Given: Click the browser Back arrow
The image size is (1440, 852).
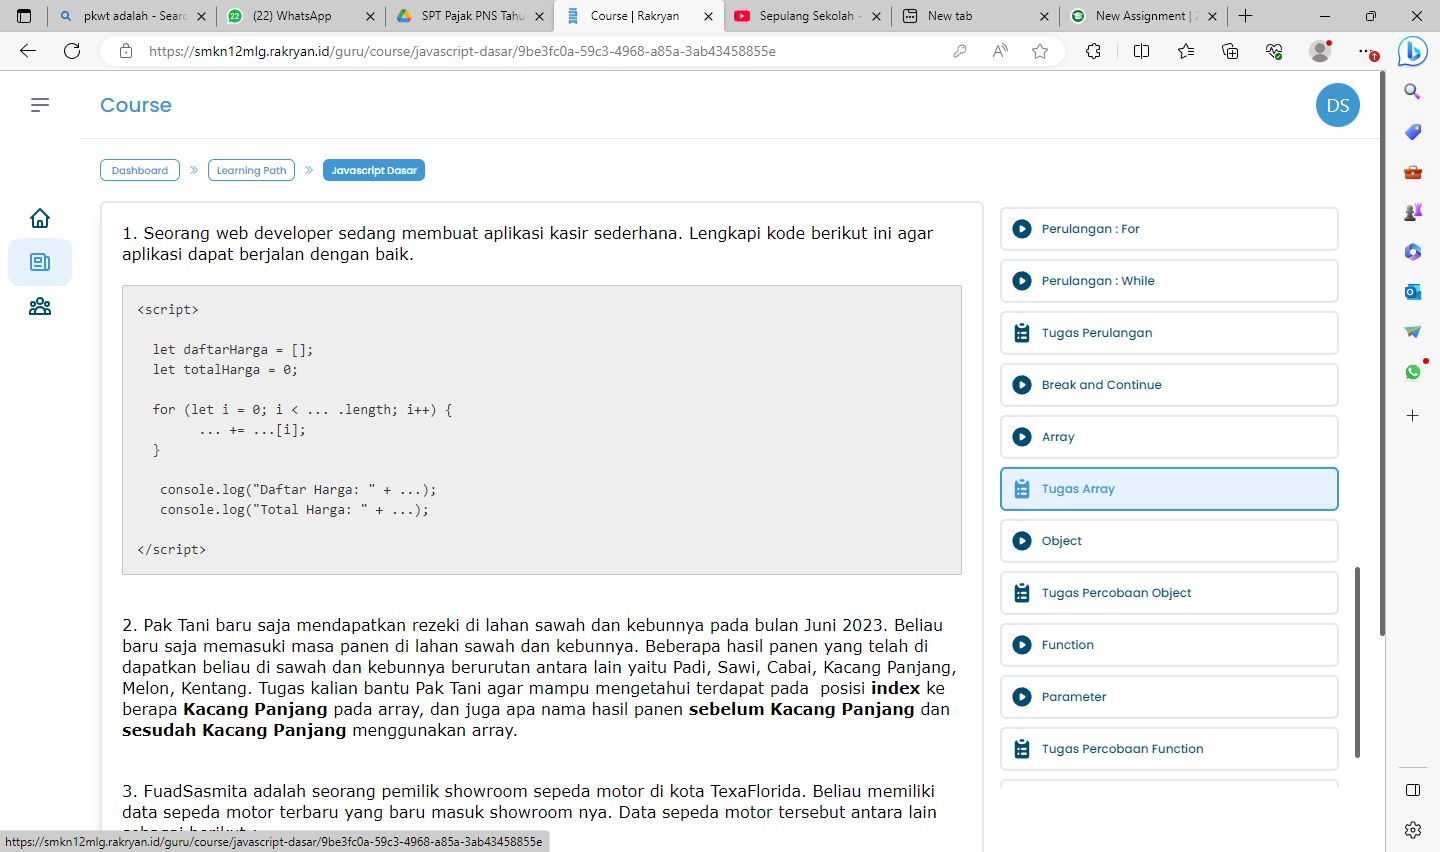Looking at the screenshot, I should pyautogui.click(x=28, y=51).
